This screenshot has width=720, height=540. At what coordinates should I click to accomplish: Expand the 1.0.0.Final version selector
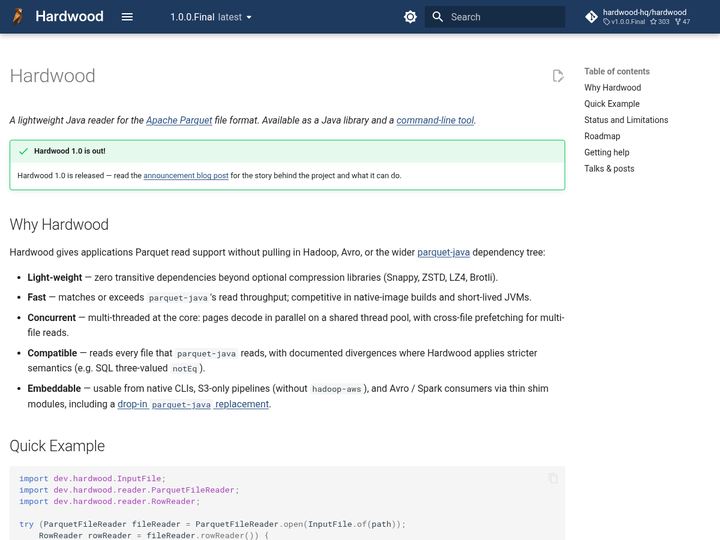pos(211,17)
